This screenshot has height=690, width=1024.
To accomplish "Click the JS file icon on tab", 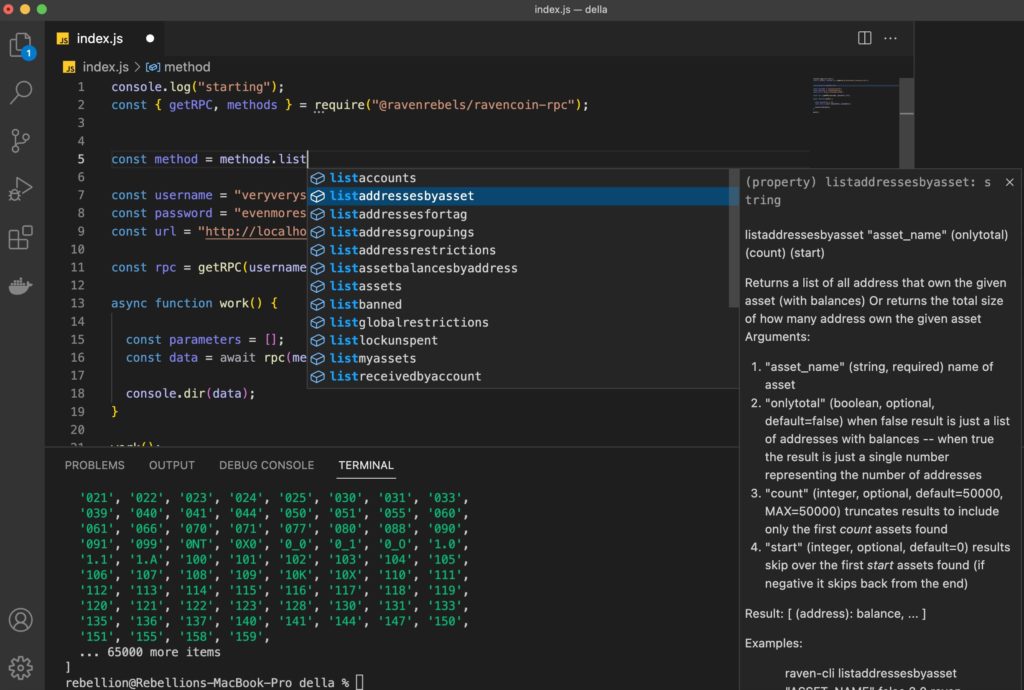I will click(63, 39).
